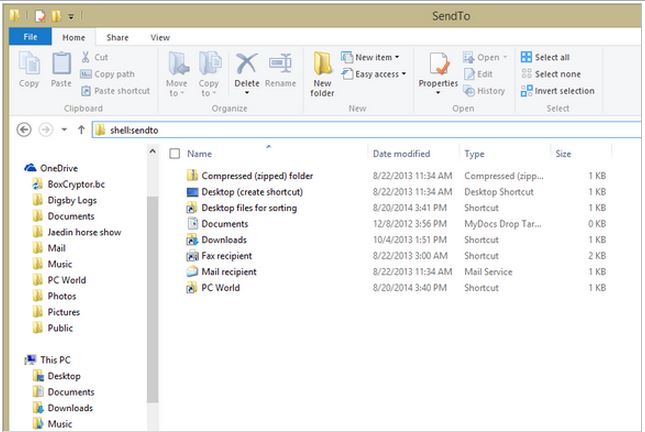Viewport: 645px width, 432px height.
Task: Toggle the select-all checkbox in header
Action: [175, 154]
